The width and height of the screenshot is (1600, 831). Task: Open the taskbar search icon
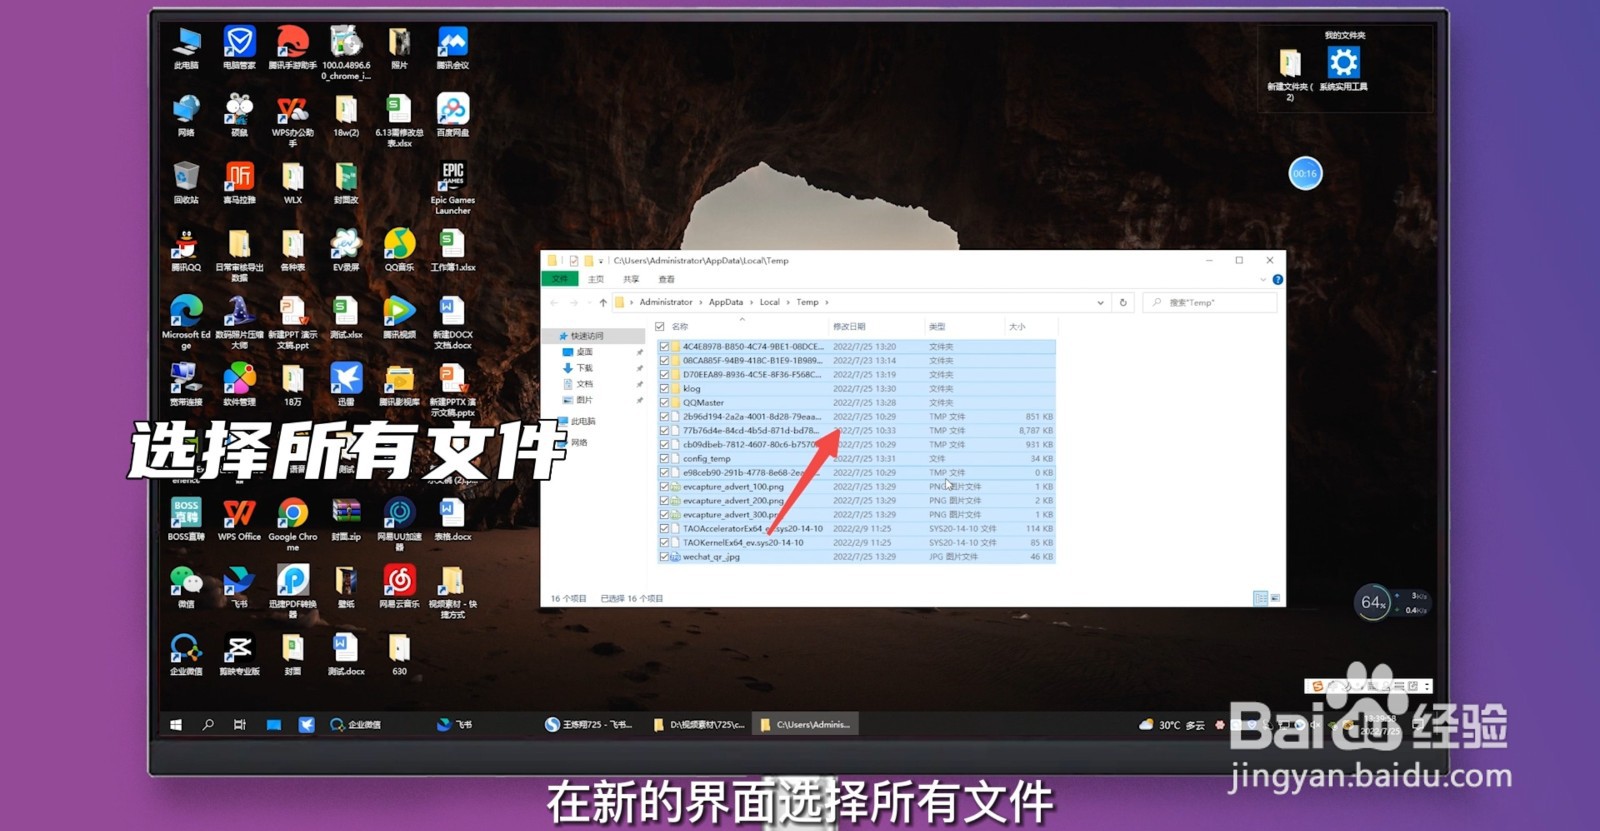(x=208, y=724)
